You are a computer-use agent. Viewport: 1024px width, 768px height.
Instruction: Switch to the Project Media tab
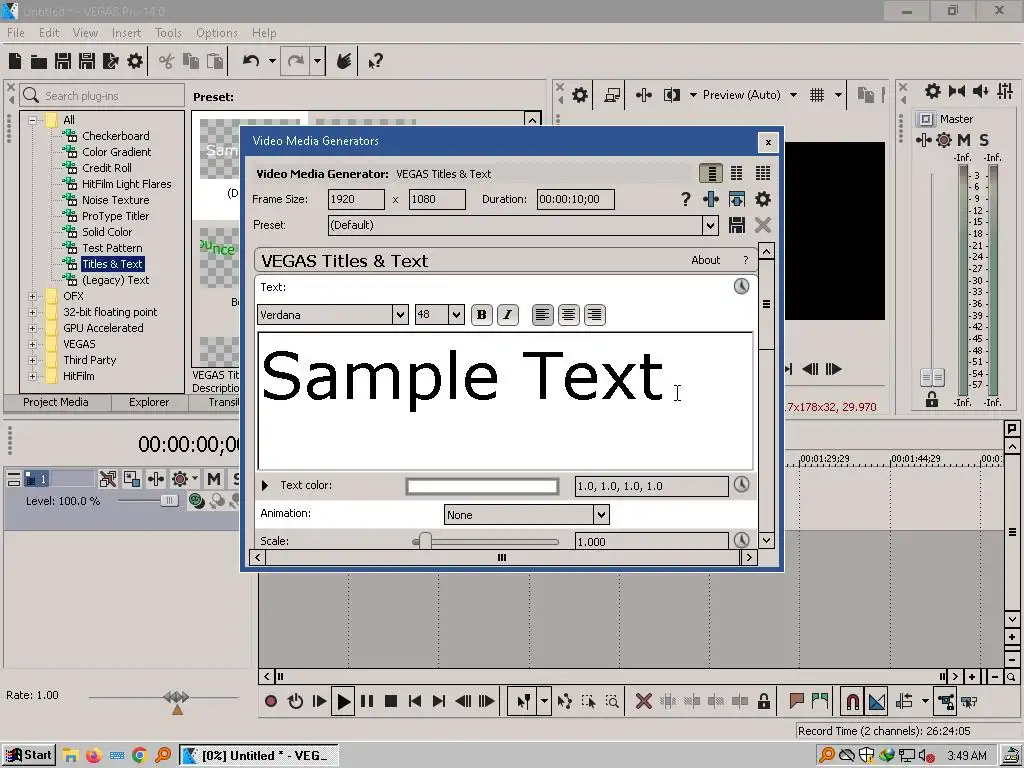click(x=56, y=402)
